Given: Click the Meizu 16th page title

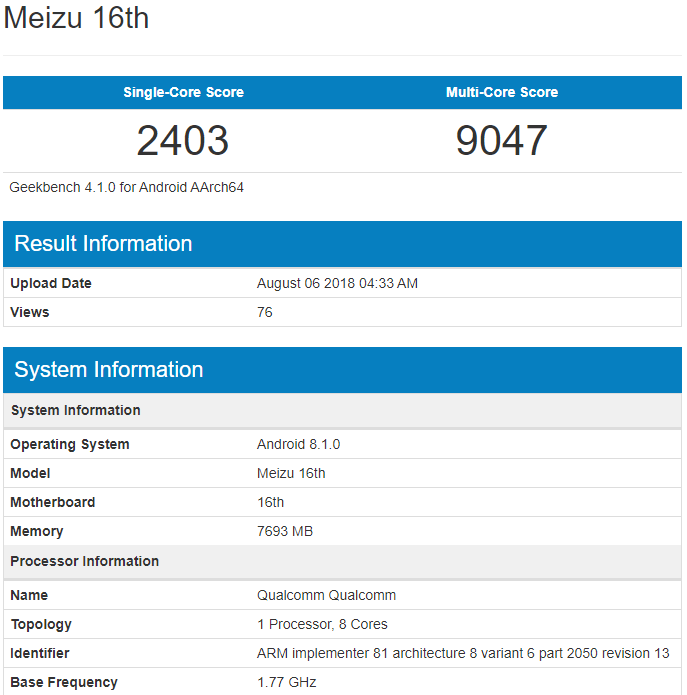Looking at the screenshot, I should (76, 19).
